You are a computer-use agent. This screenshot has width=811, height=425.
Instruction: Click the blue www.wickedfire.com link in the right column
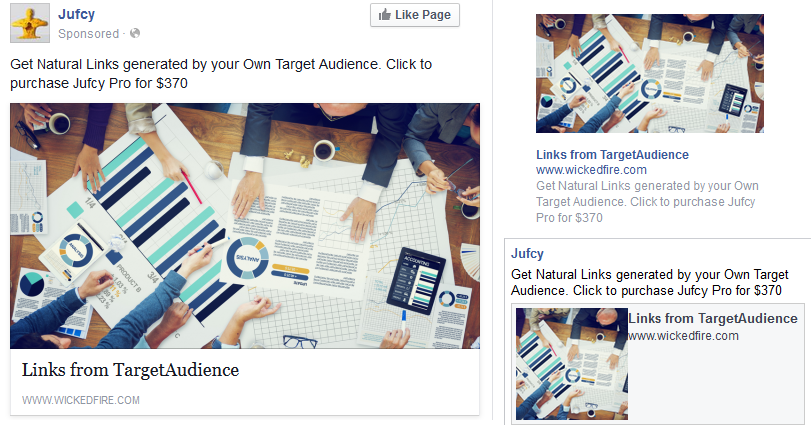[x=591, y=170]
